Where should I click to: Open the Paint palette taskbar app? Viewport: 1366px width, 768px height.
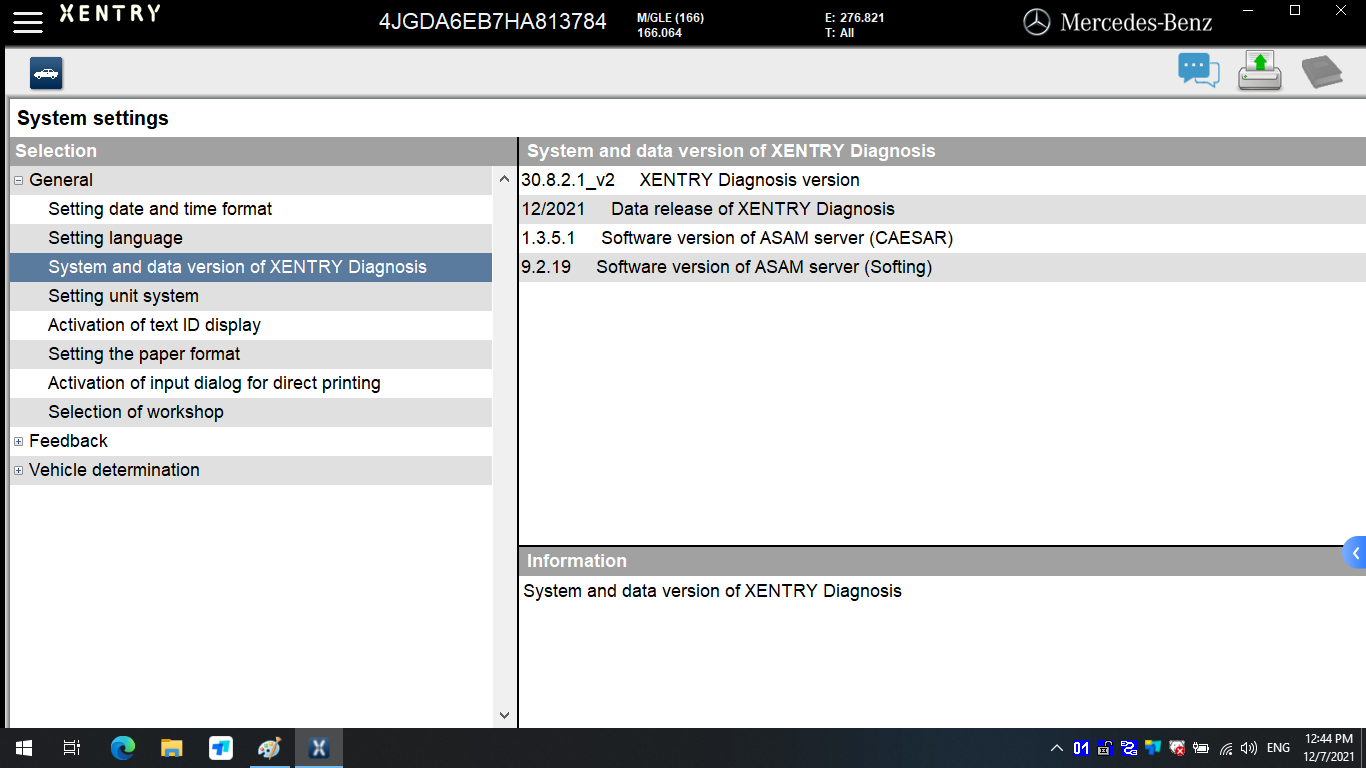pyautogui.click(x=269, y=748)
